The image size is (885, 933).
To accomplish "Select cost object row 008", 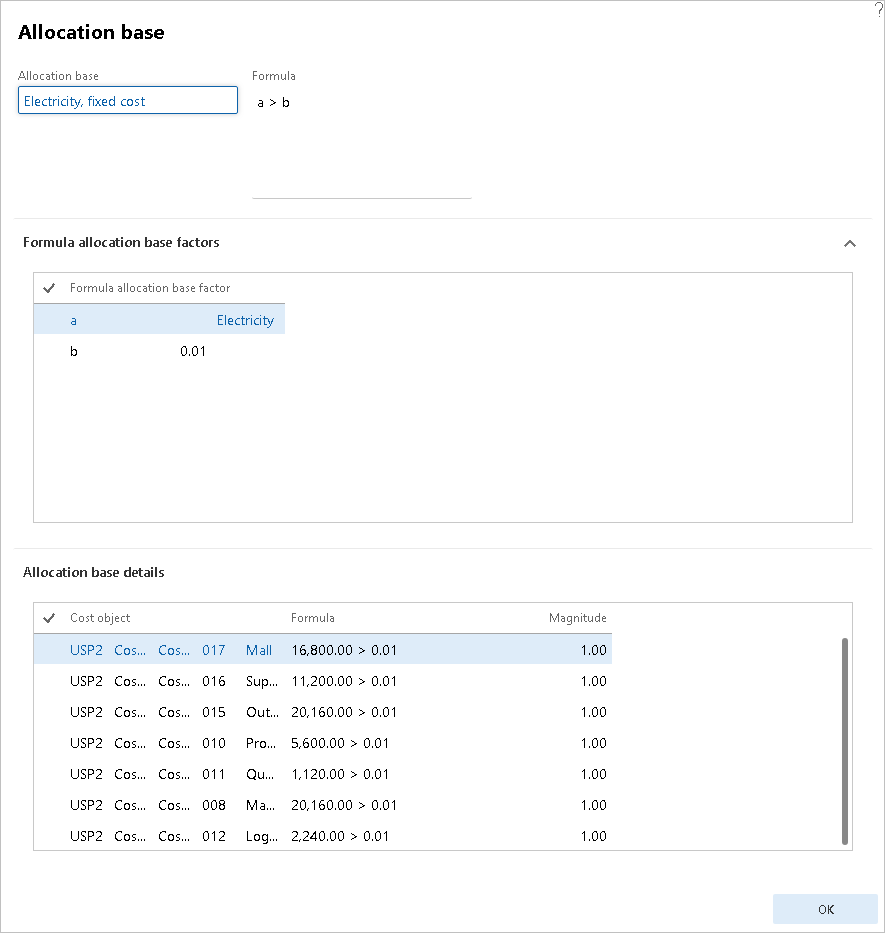I will click(400, 805).
